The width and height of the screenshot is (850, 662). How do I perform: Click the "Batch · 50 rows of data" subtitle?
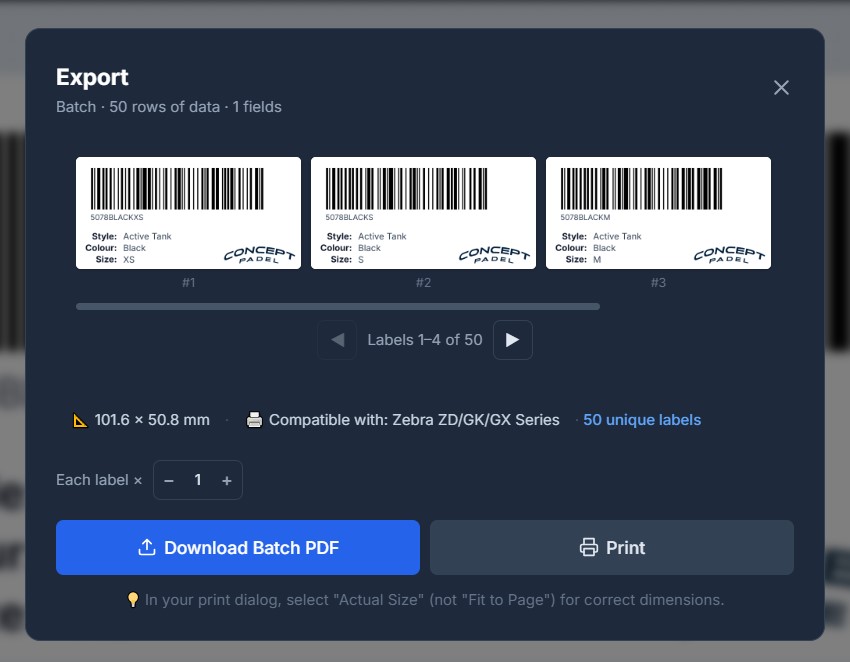pyautogui.click(x=169, y=107)
